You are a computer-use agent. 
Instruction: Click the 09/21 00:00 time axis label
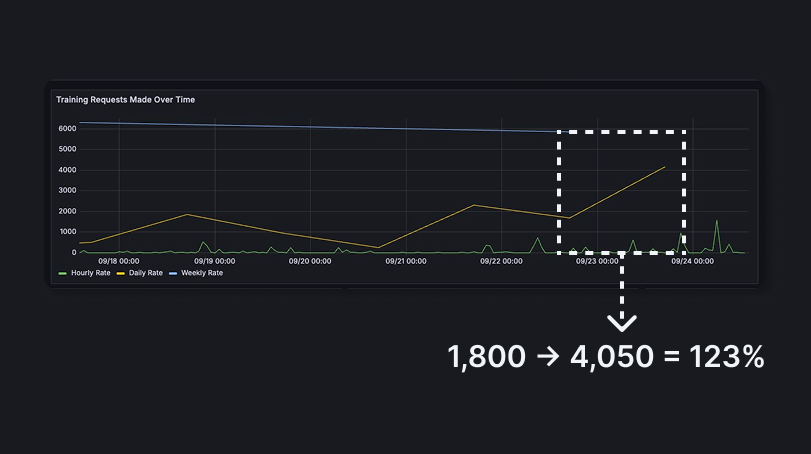pyautogui.click(x=405, y=261)
